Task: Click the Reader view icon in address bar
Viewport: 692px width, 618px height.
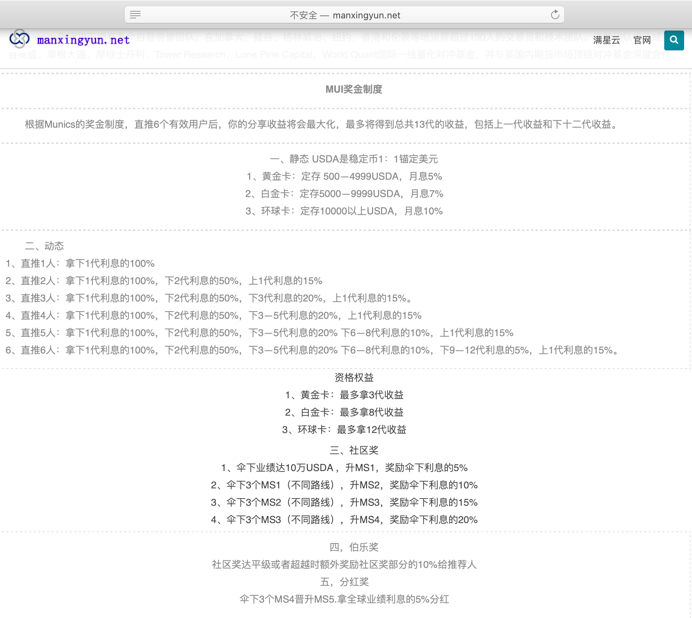Action: (136, 15)
